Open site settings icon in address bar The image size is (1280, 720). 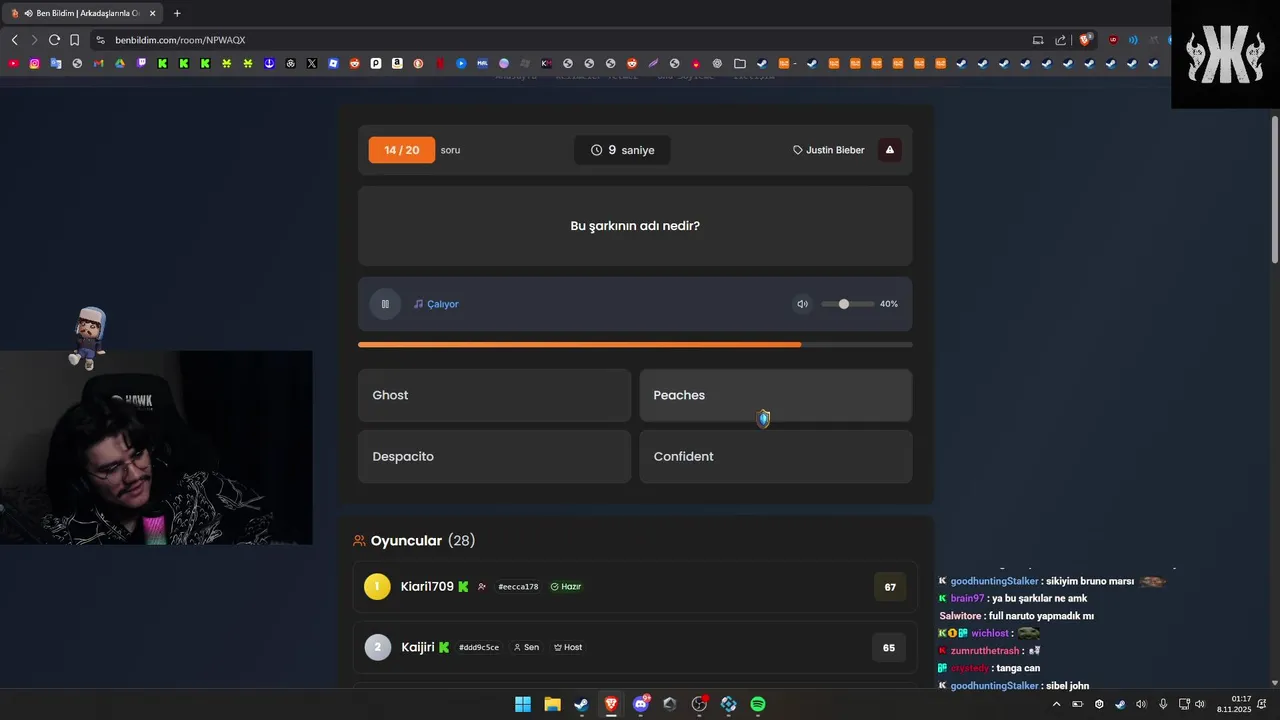pyautogui.click(x=100, y=40)
